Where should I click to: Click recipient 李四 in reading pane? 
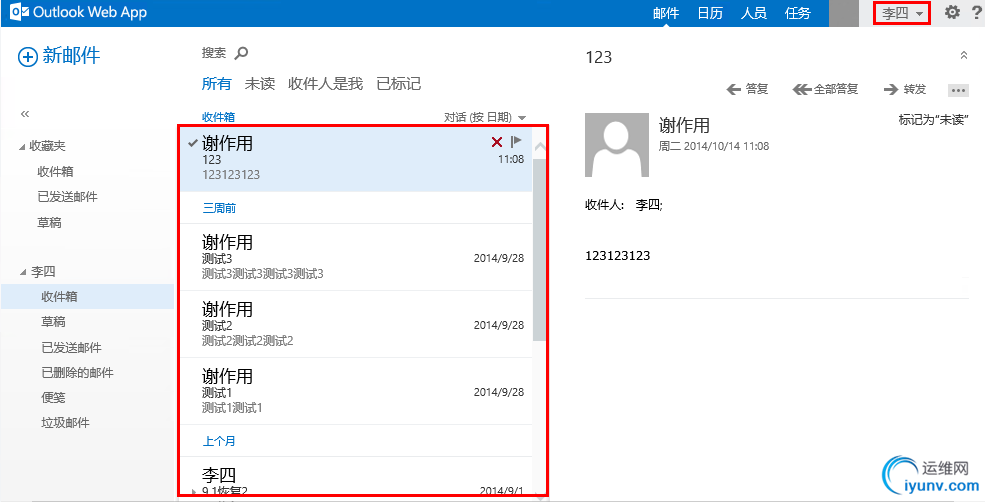[x=649, y=205]
